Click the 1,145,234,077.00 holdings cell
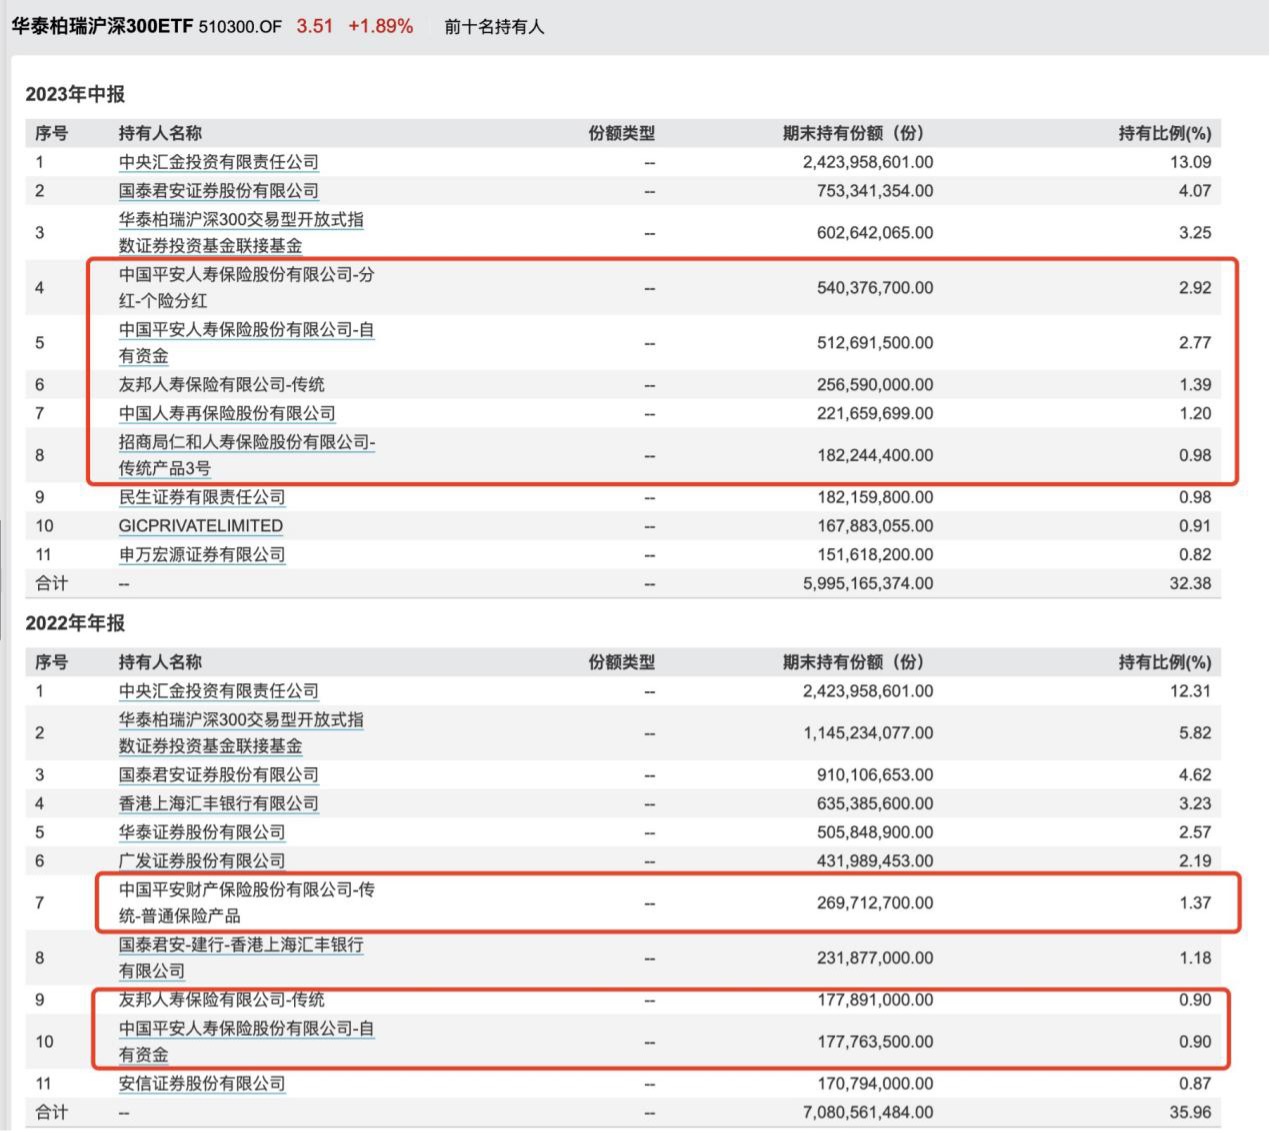Screen dimensions: 1274x1133 coord(868,734)
